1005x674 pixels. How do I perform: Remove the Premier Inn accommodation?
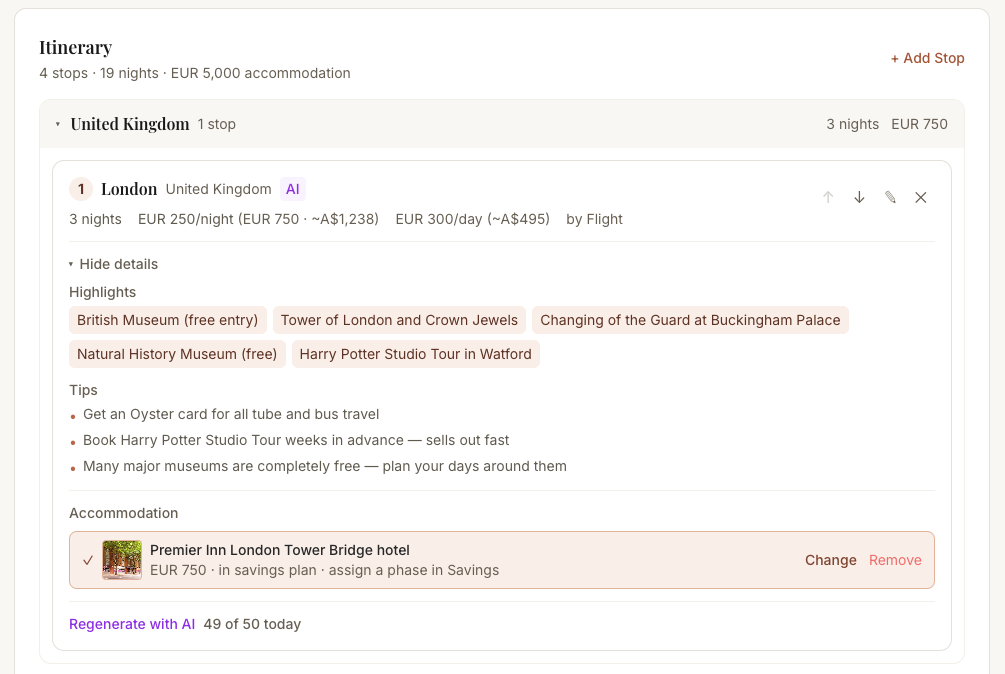pos(895,560)
